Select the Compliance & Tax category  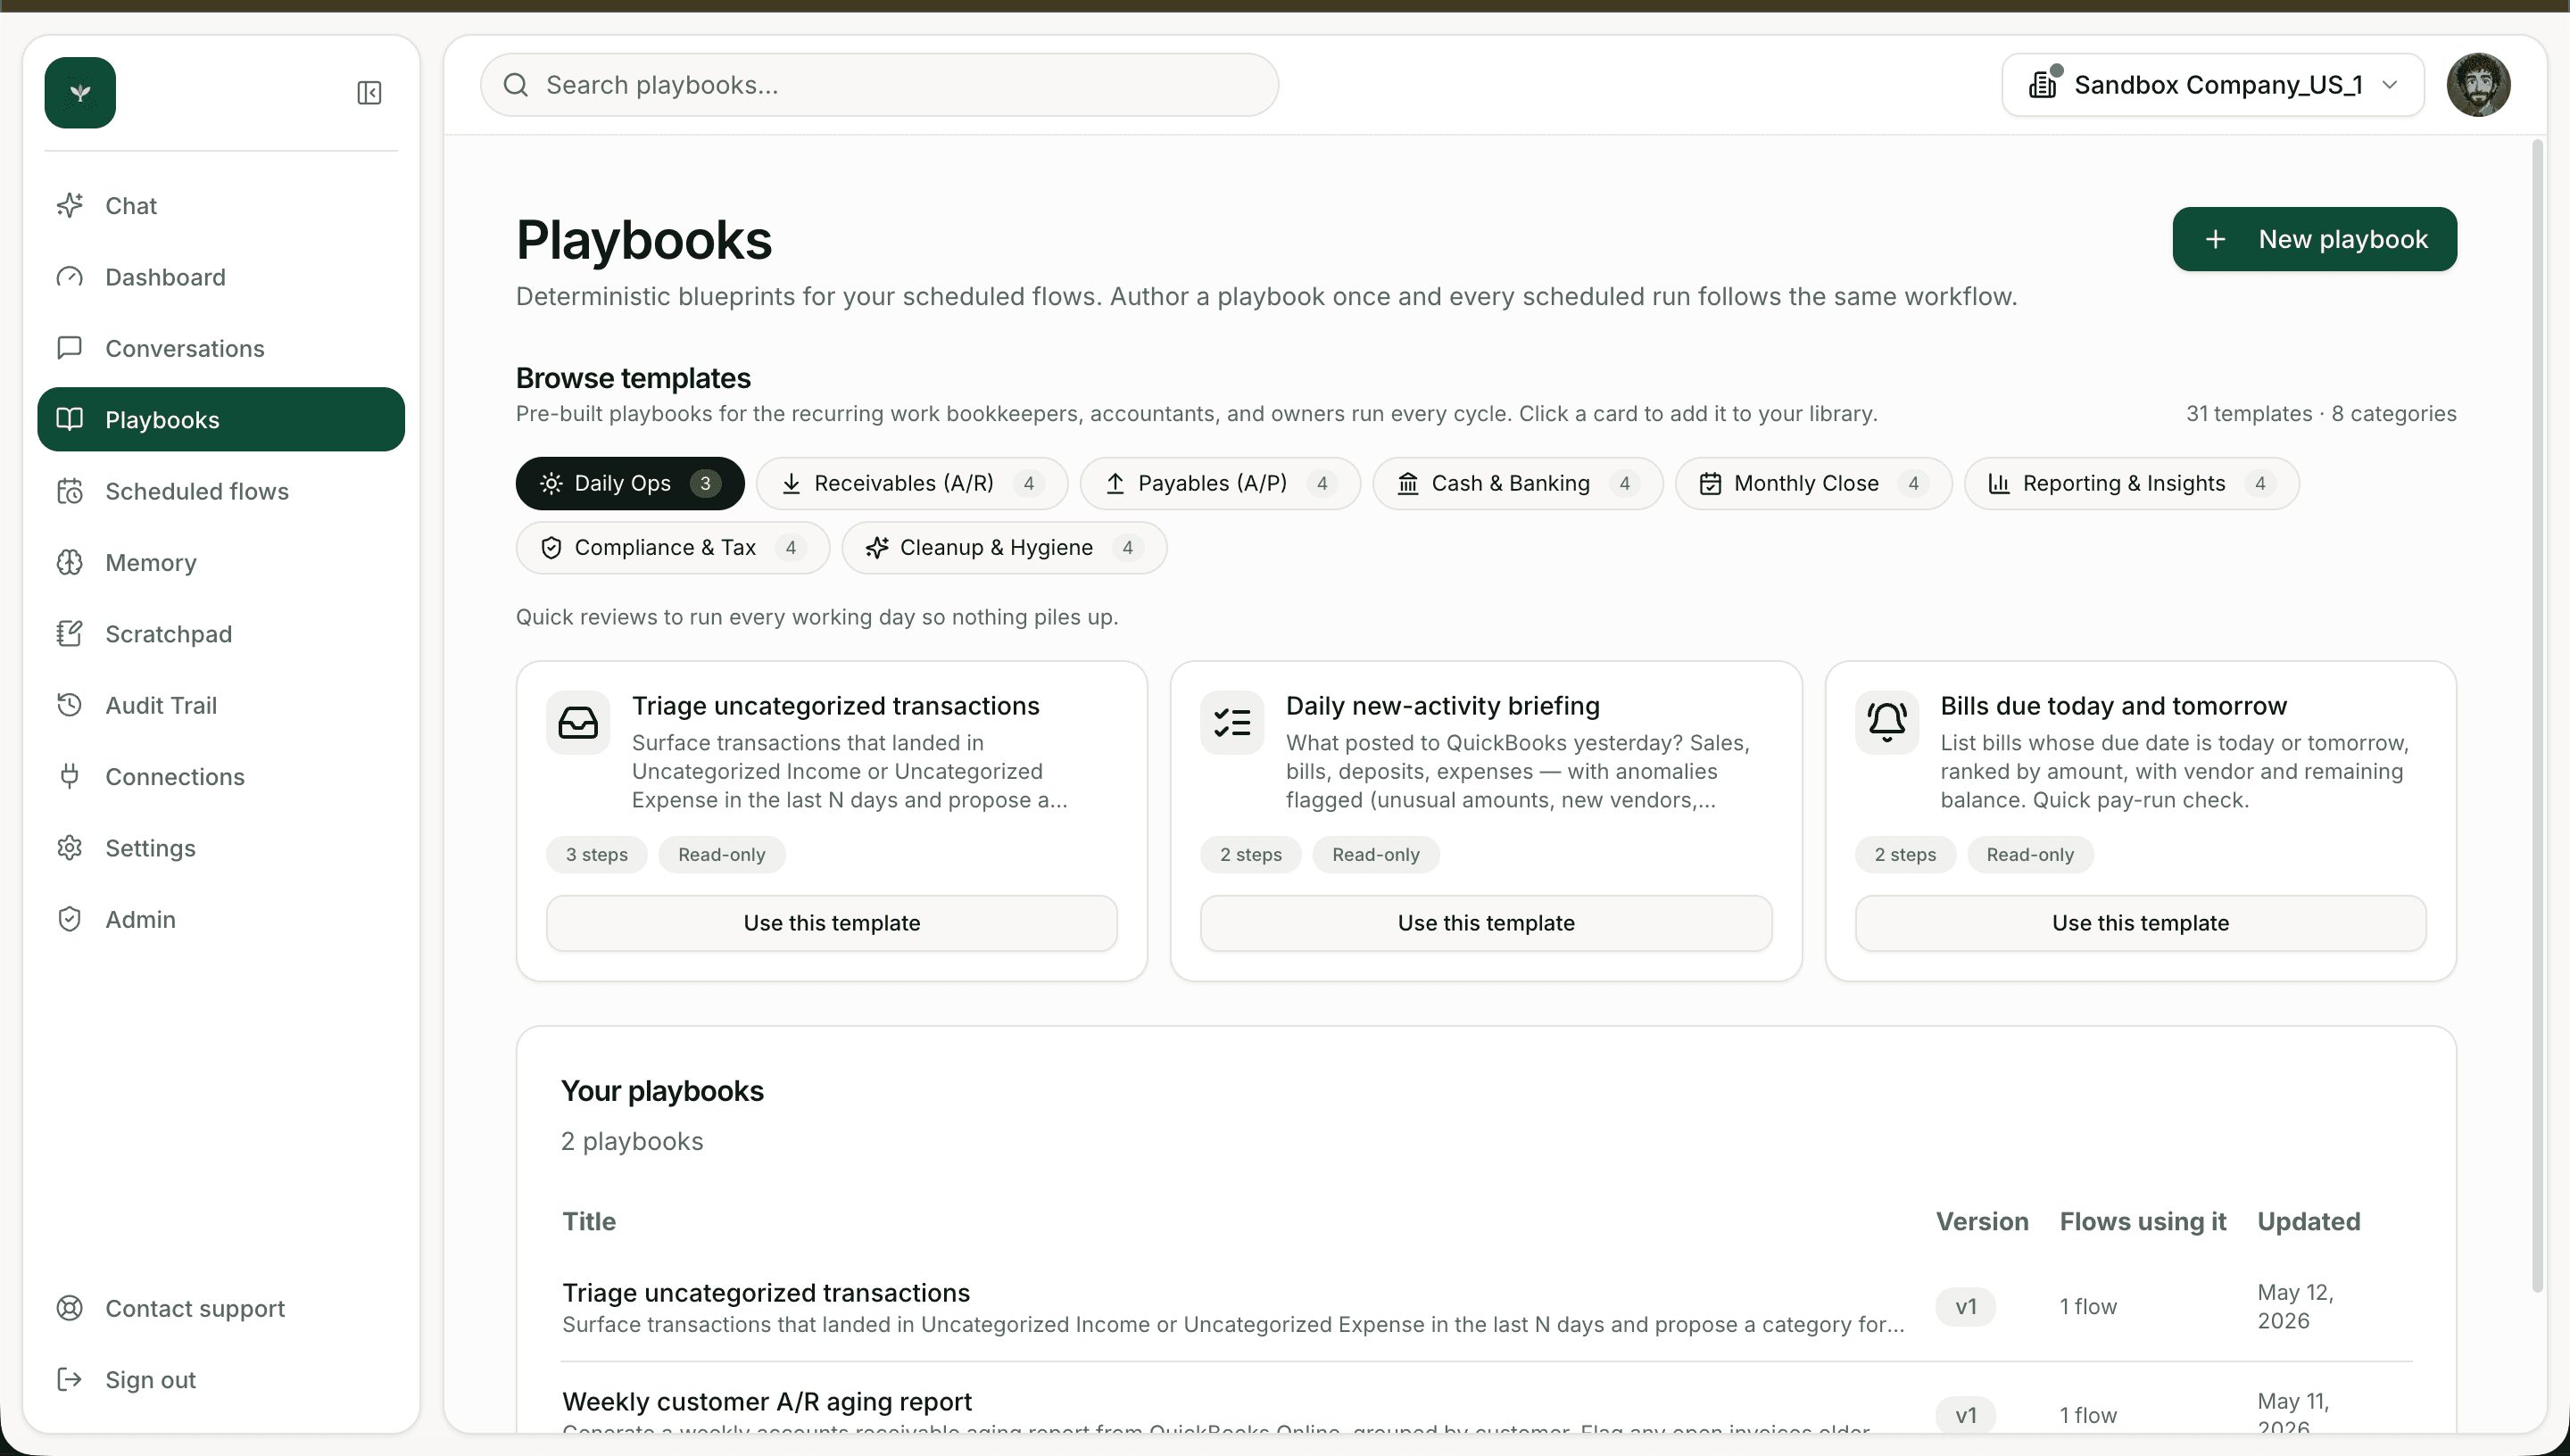672,547
